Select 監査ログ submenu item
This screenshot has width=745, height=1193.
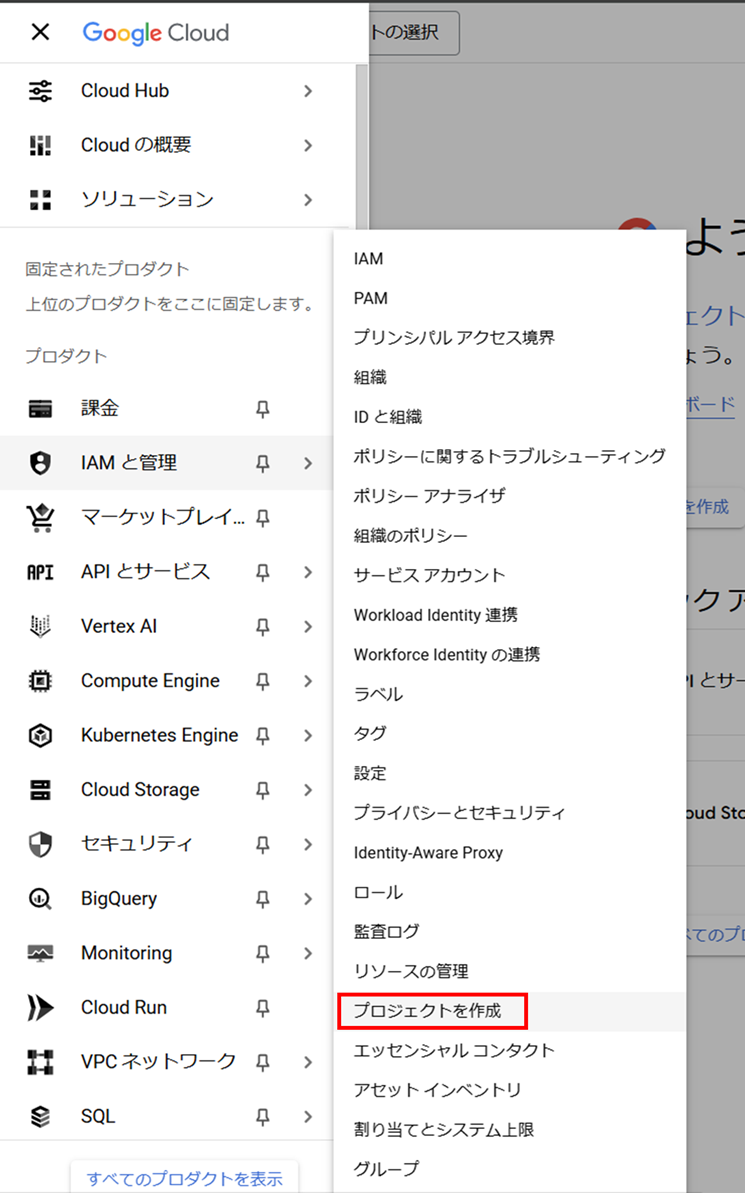[510, 932]
